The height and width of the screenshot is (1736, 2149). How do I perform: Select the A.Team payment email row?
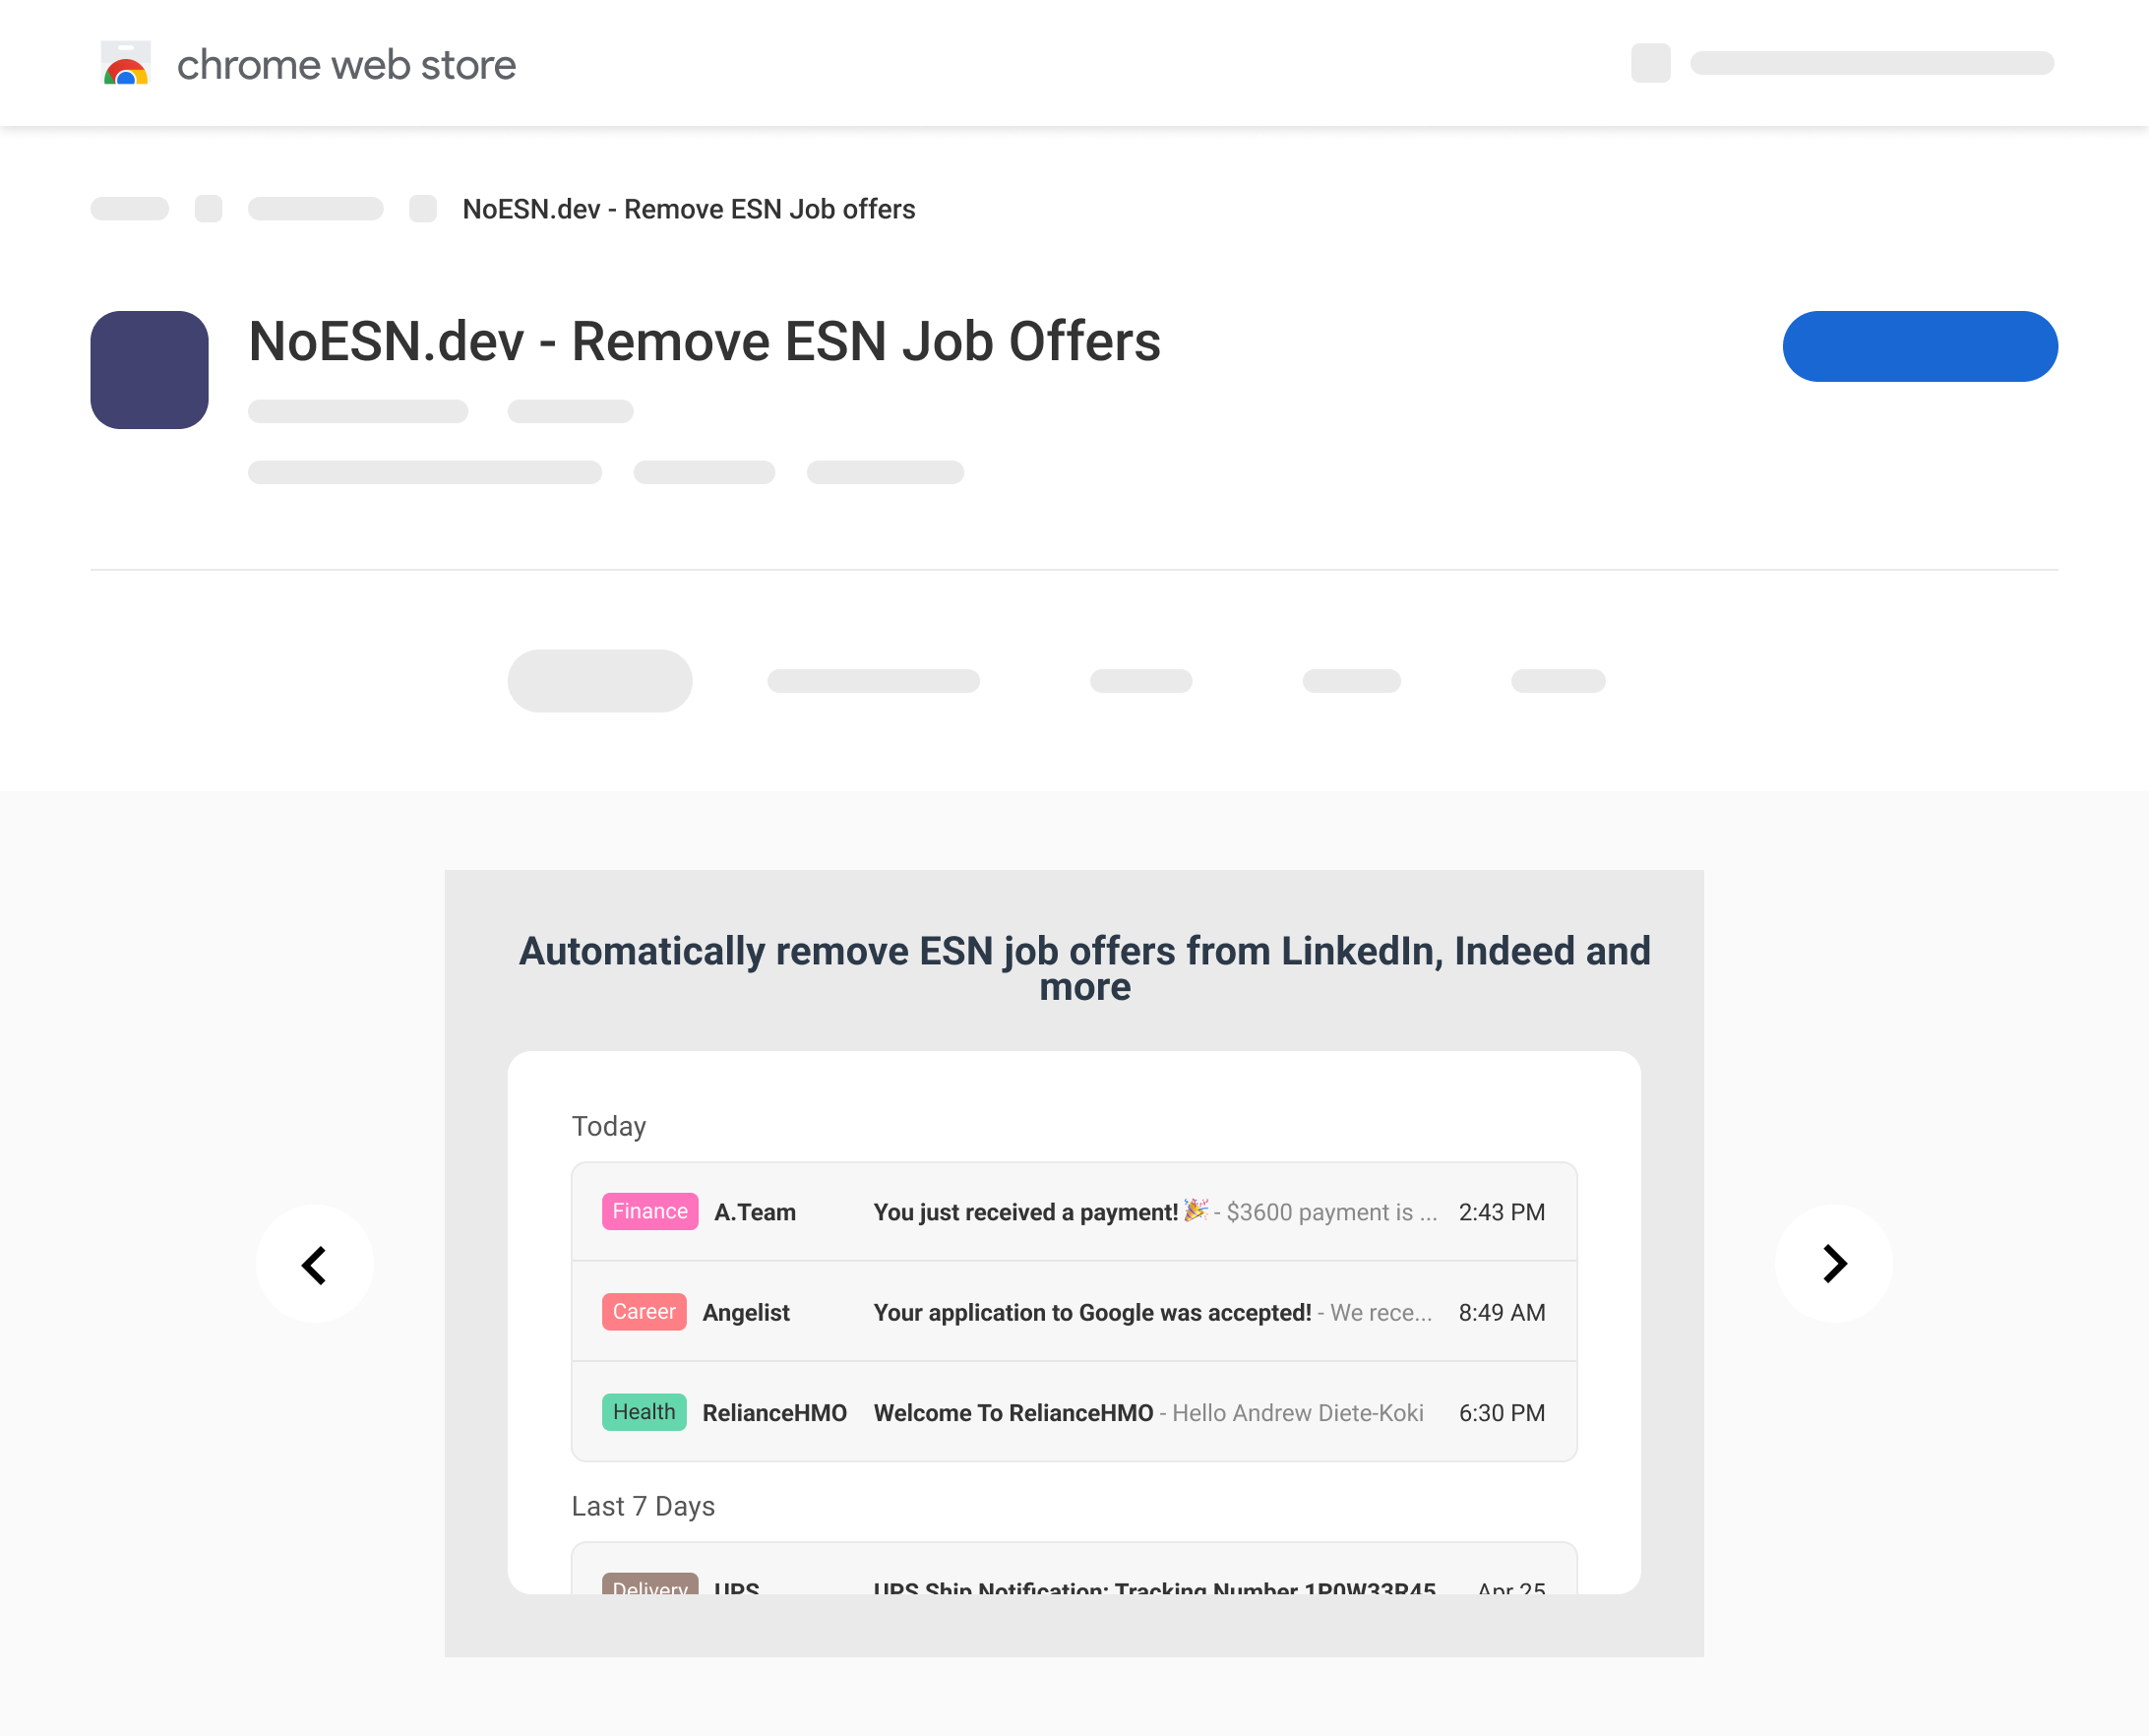pyautogui.click(x=1074, y=1211)
